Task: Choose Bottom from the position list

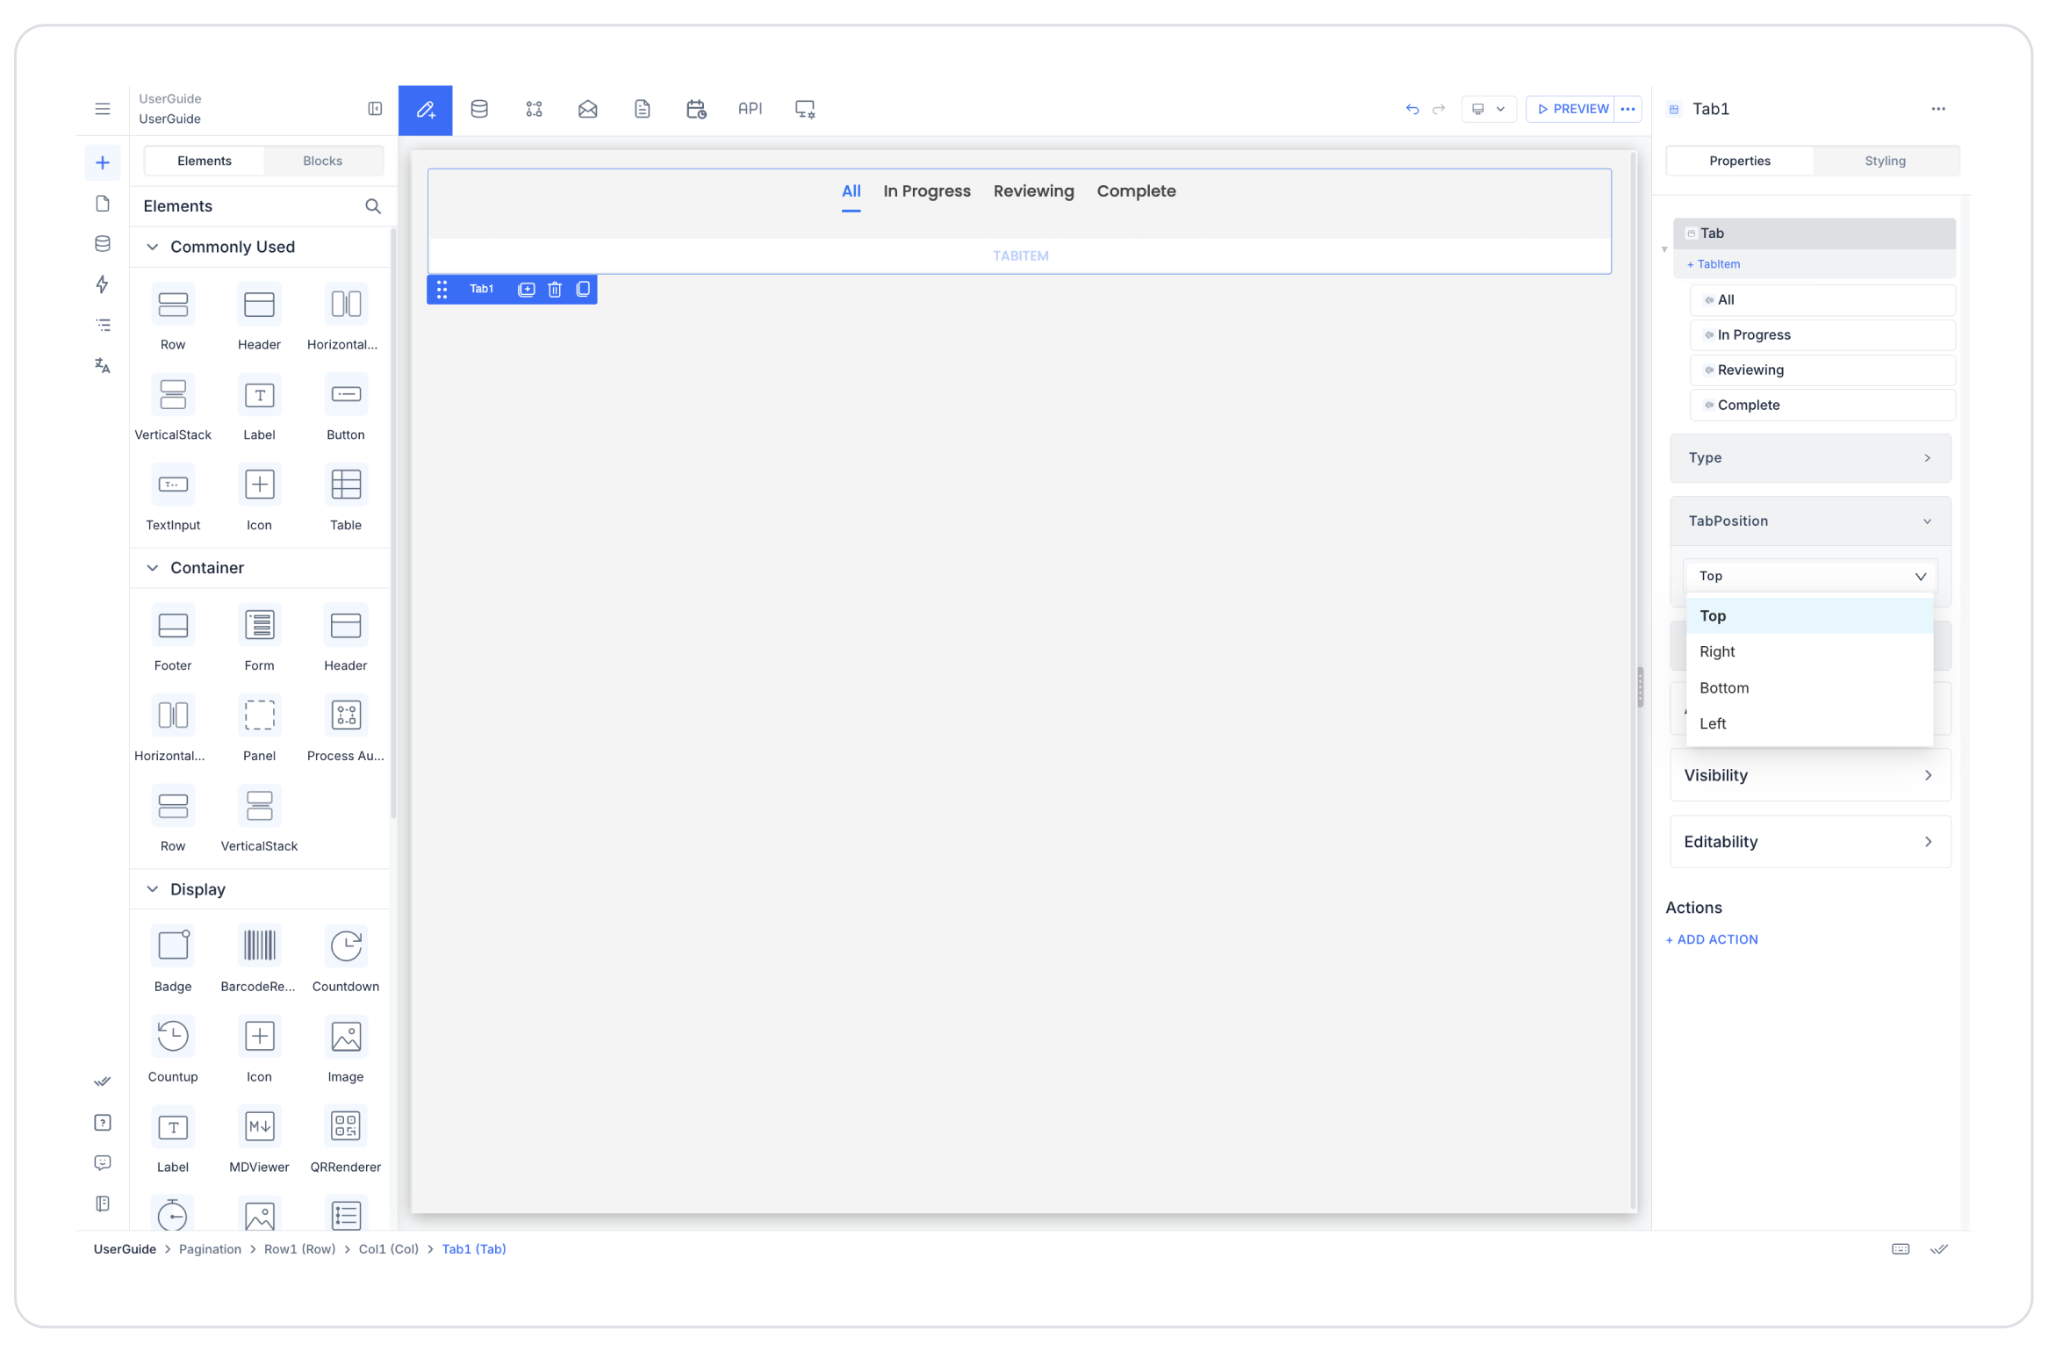Action: coord(1724,688)
